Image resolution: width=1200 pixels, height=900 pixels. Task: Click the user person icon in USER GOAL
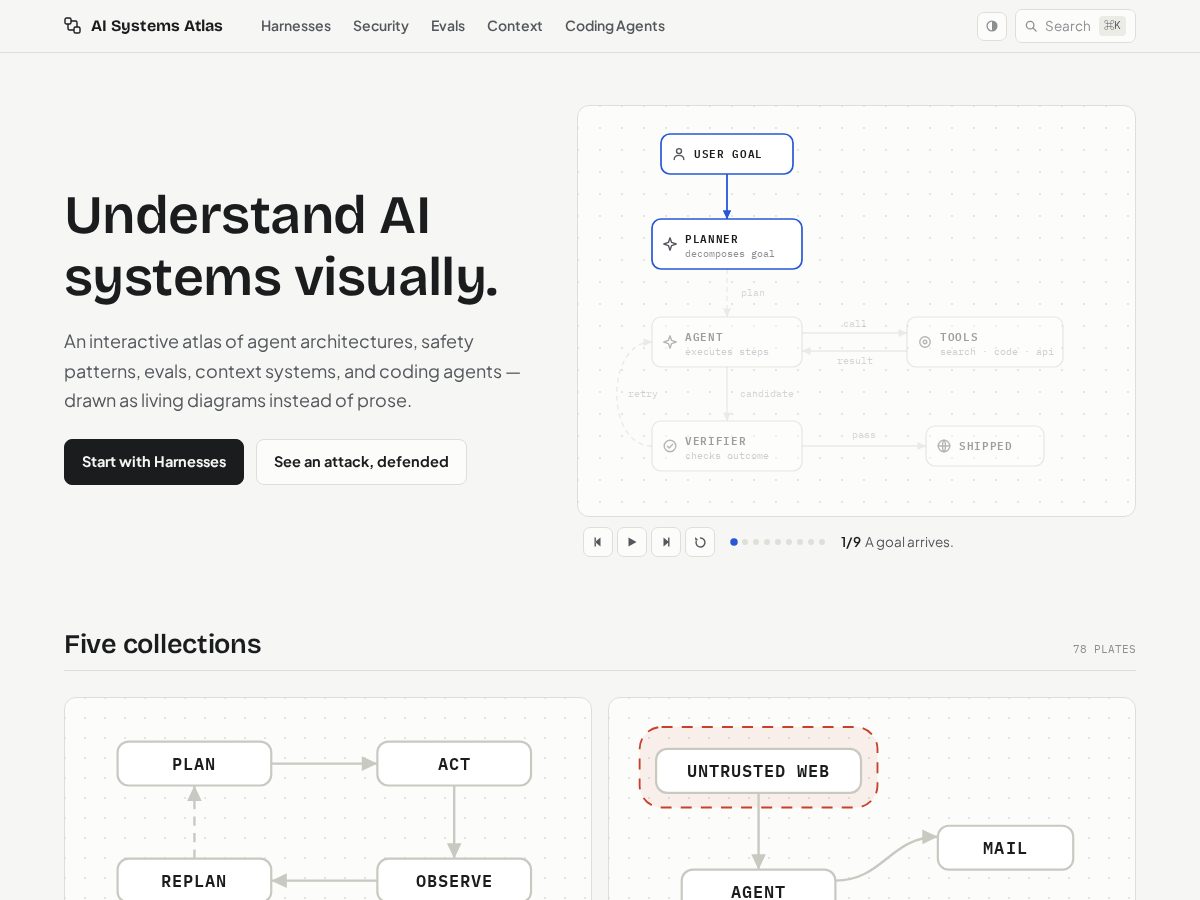(679, 154)
